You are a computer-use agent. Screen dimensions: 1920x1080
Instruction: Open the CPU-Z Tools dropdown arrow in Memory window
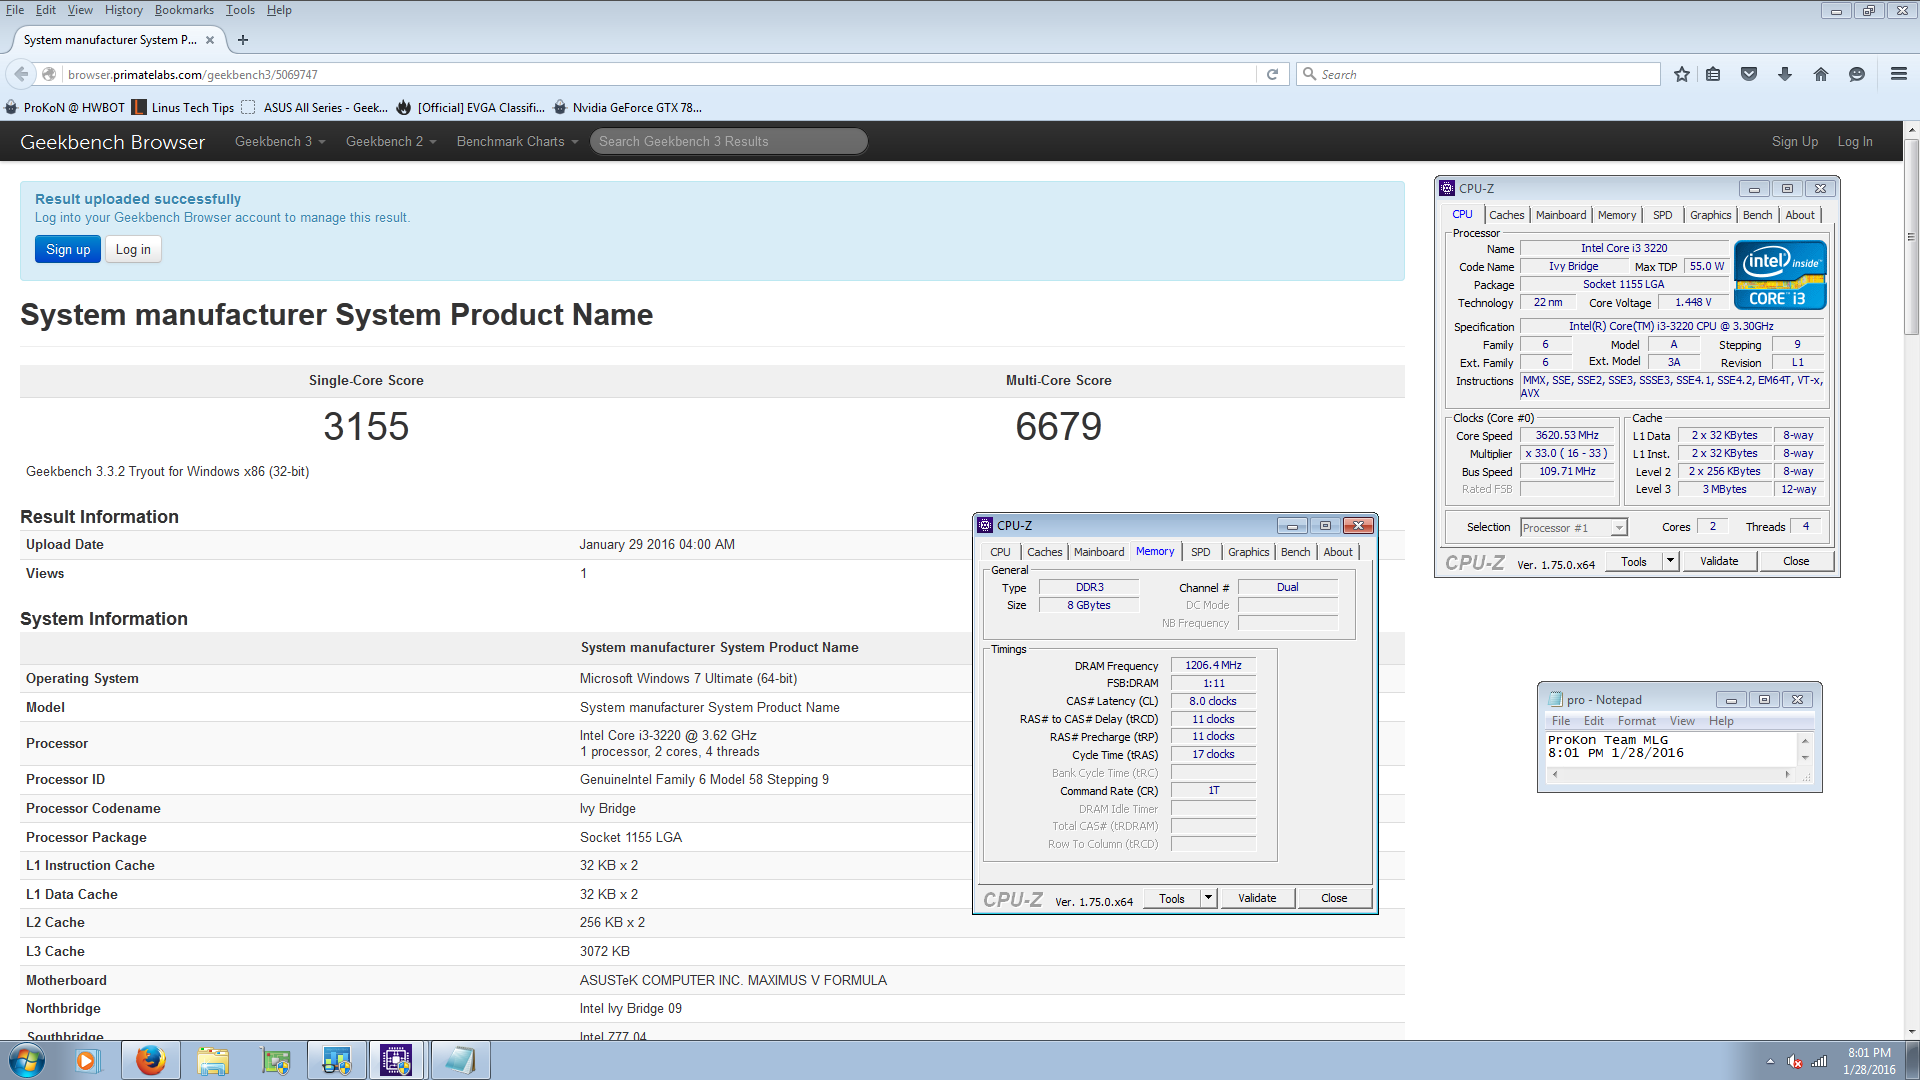[x=1208, y=898]
